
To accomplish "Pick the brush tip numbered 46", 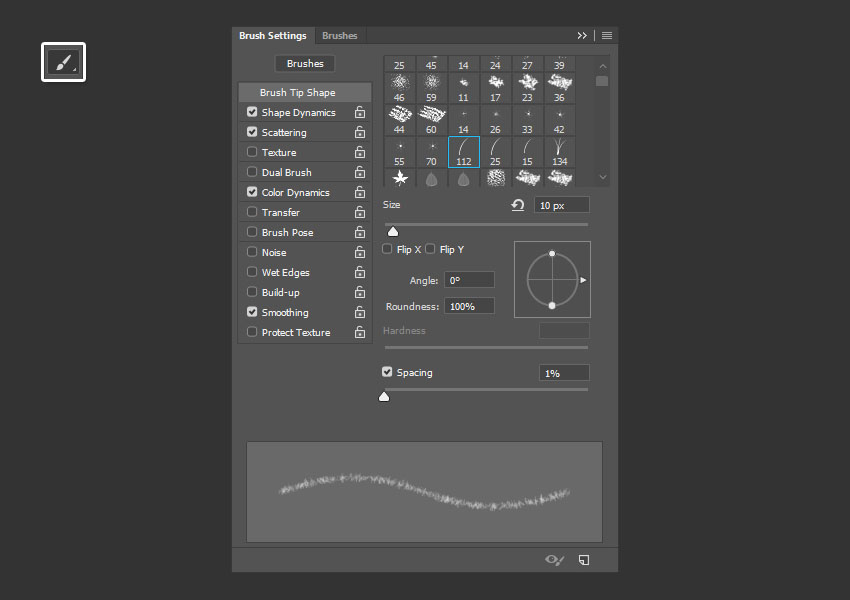I will (400, 88).
